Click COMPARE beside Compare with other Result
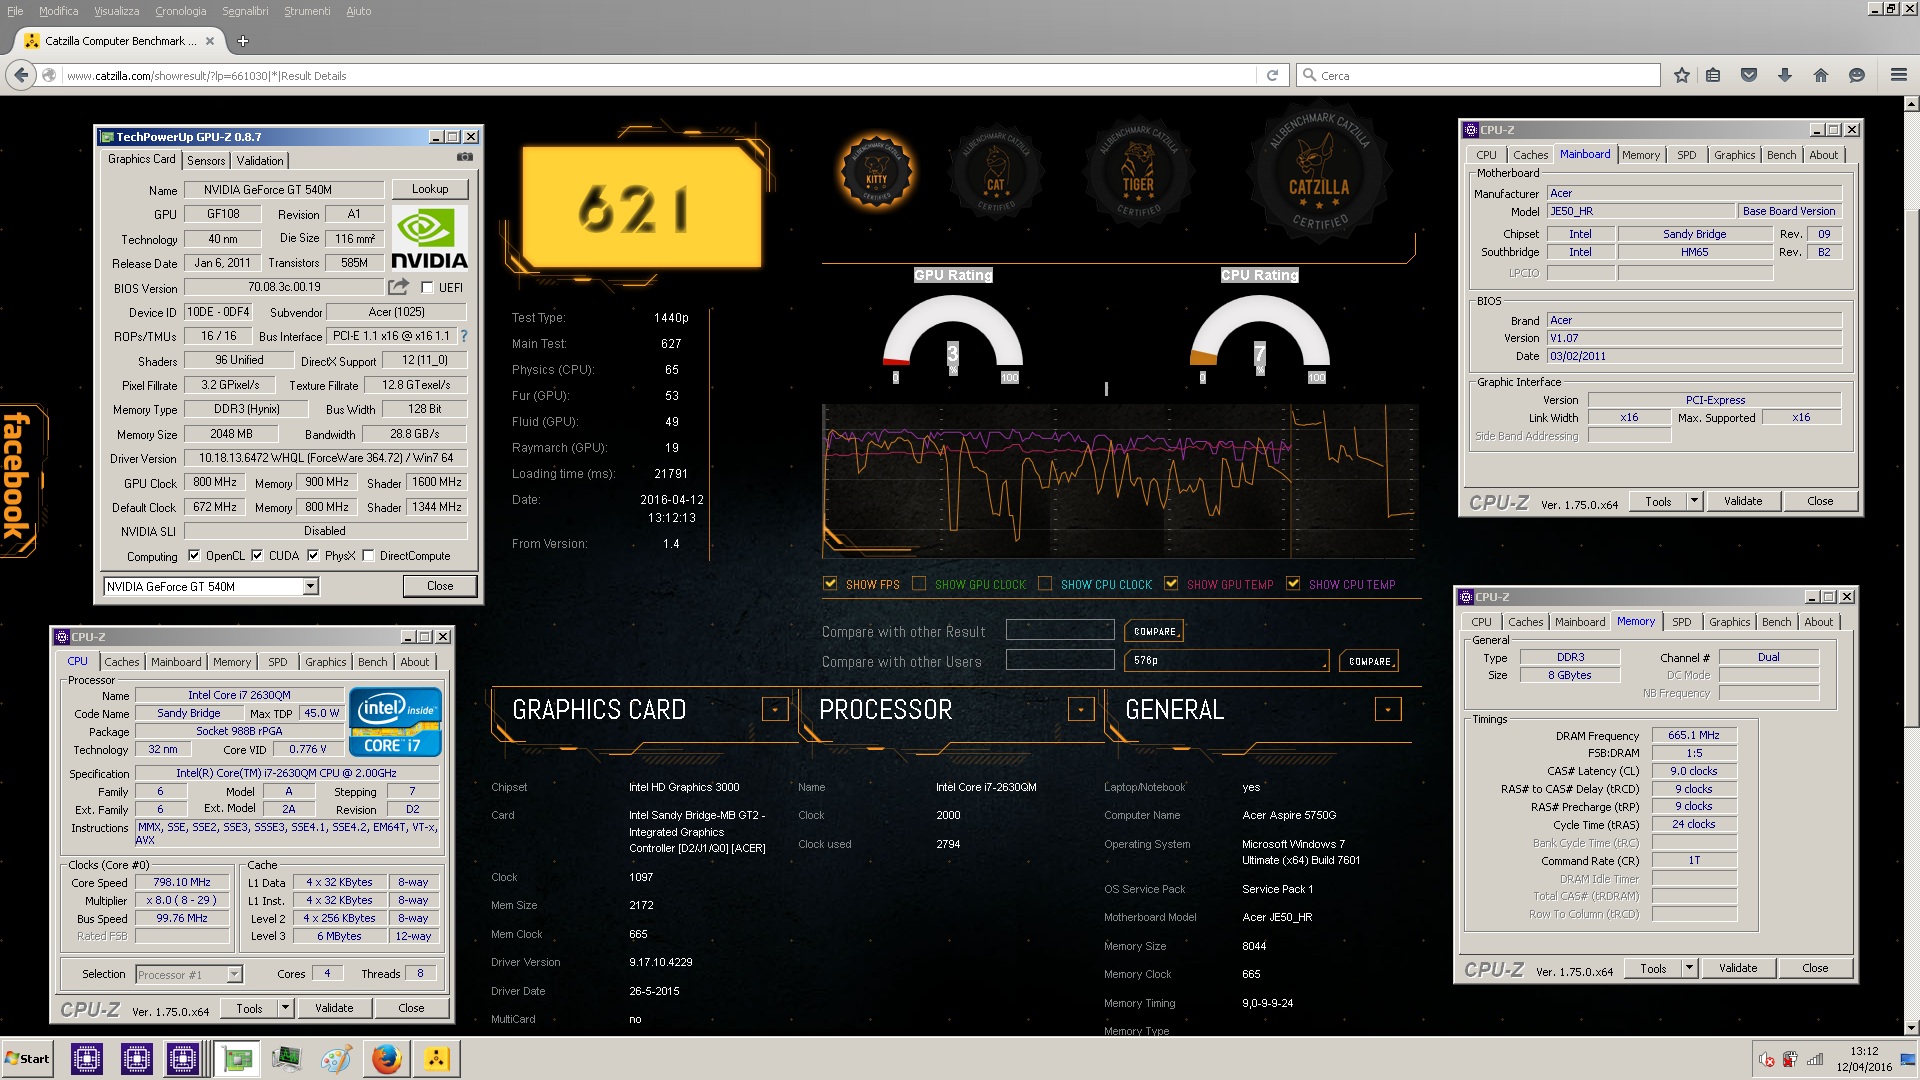 click(1155, 631)
